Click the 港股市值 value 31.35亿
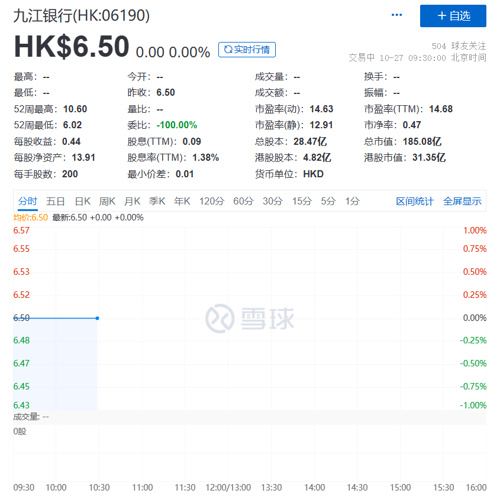This screenshot has height=500, width=500. [x=429, y=157]
